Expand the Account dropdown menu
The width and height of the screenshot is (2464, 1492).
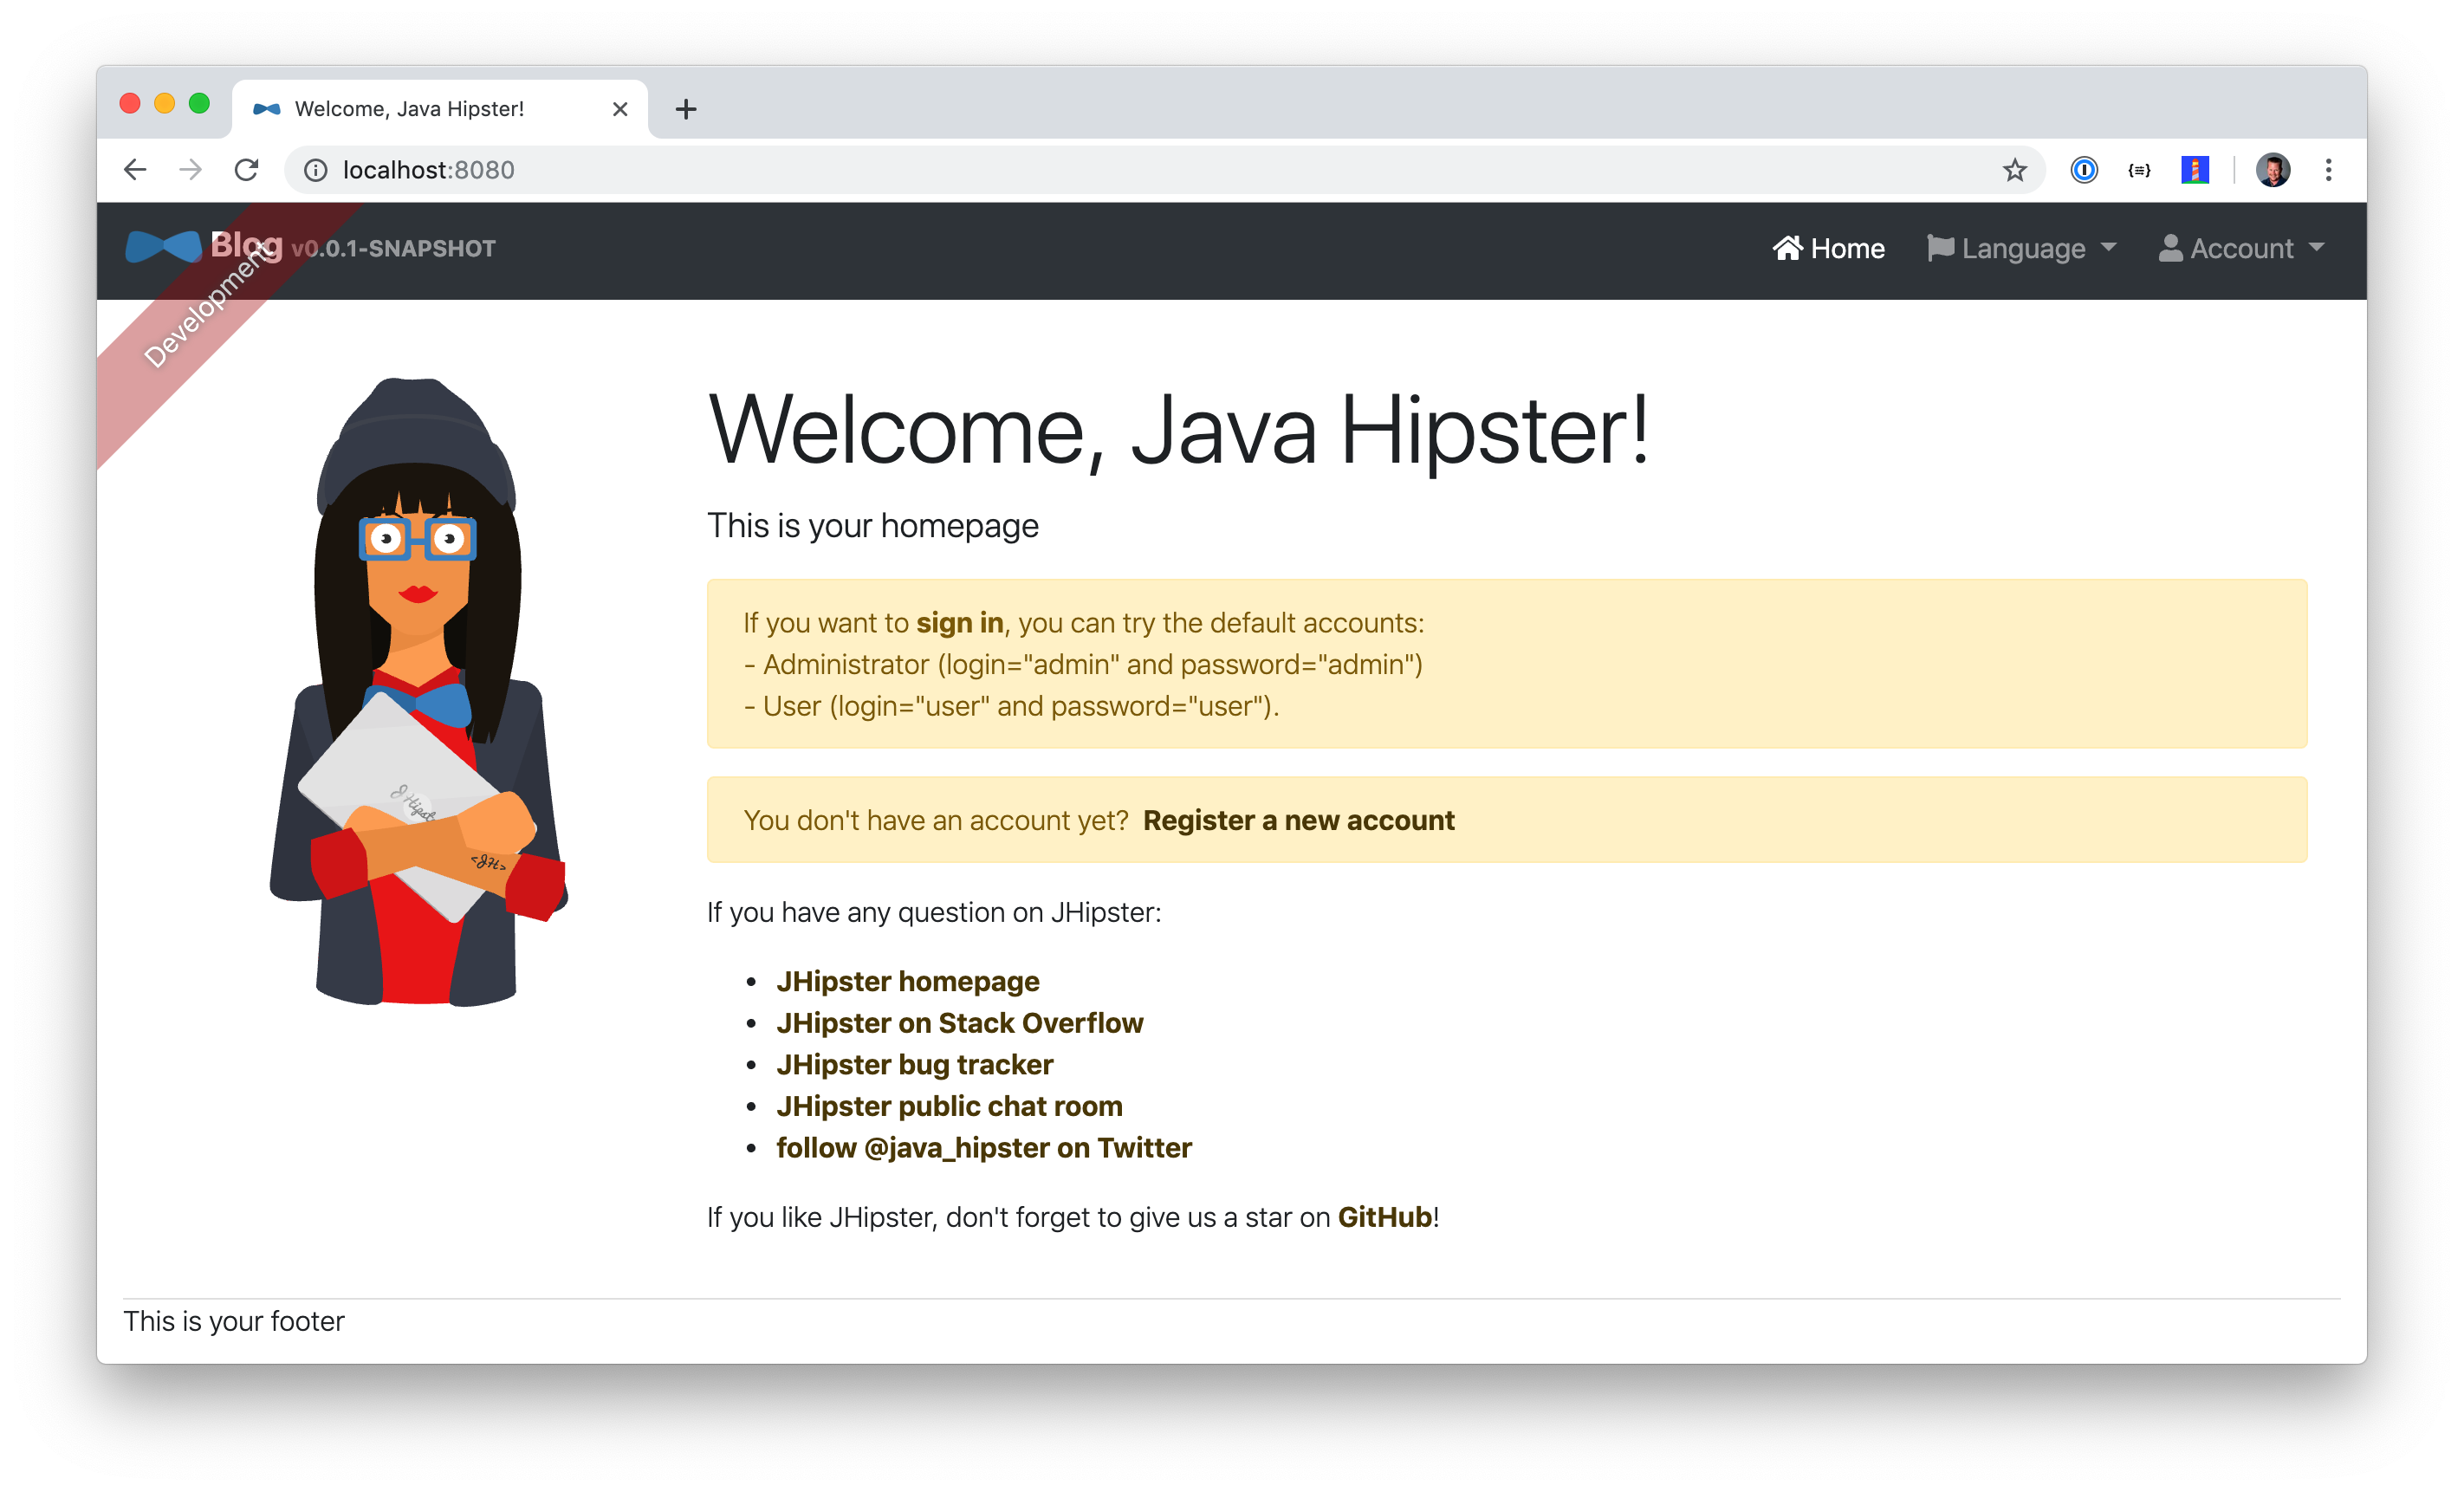coord(2241,248)
